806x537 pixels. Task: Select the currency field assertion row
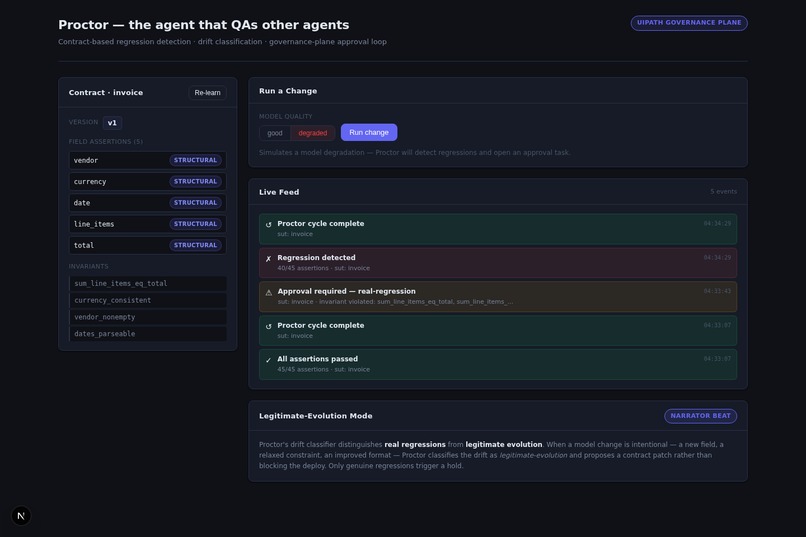148,181
